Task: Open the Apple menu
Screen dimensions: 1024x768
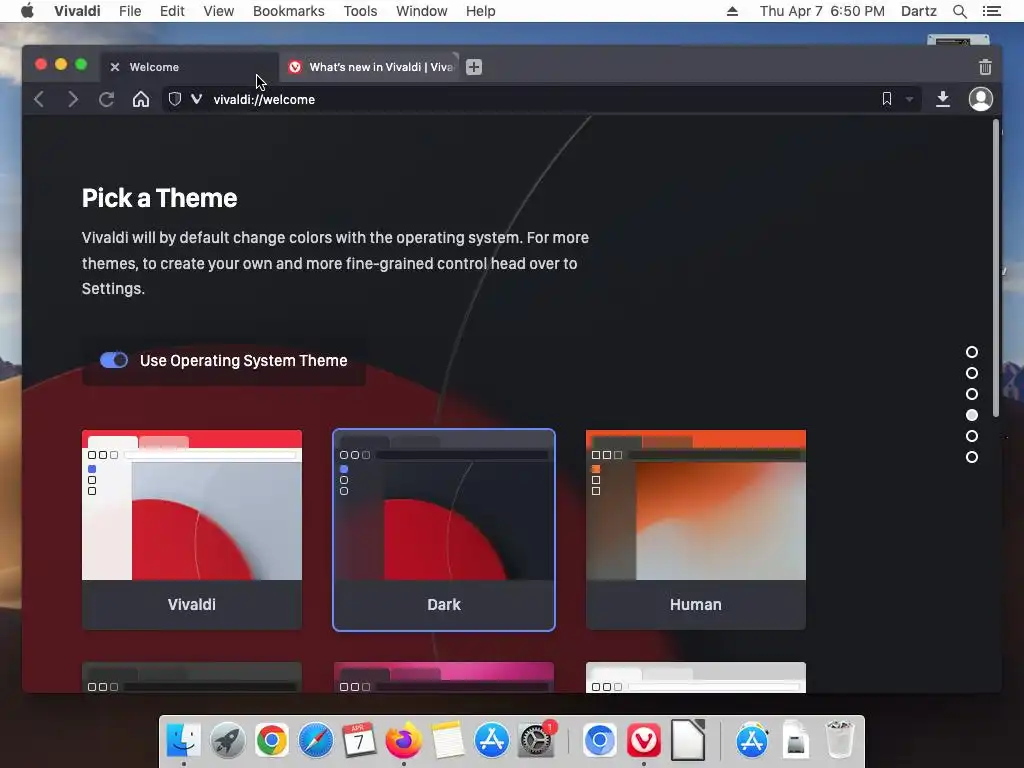Action: pos(27,11)
